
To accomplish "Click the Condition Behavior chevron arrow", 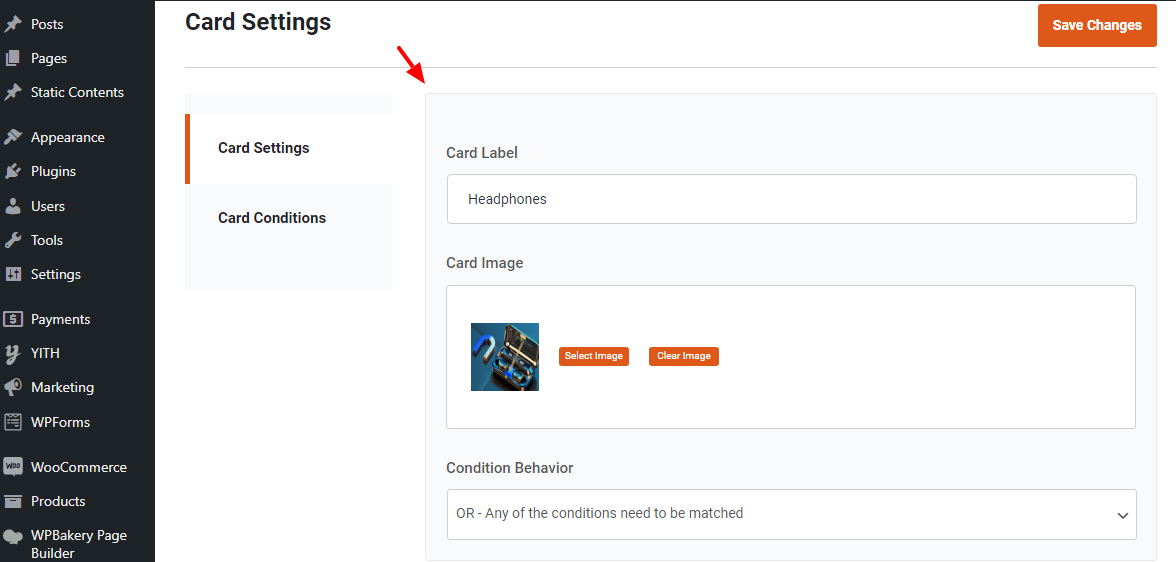I will 1121,515.
